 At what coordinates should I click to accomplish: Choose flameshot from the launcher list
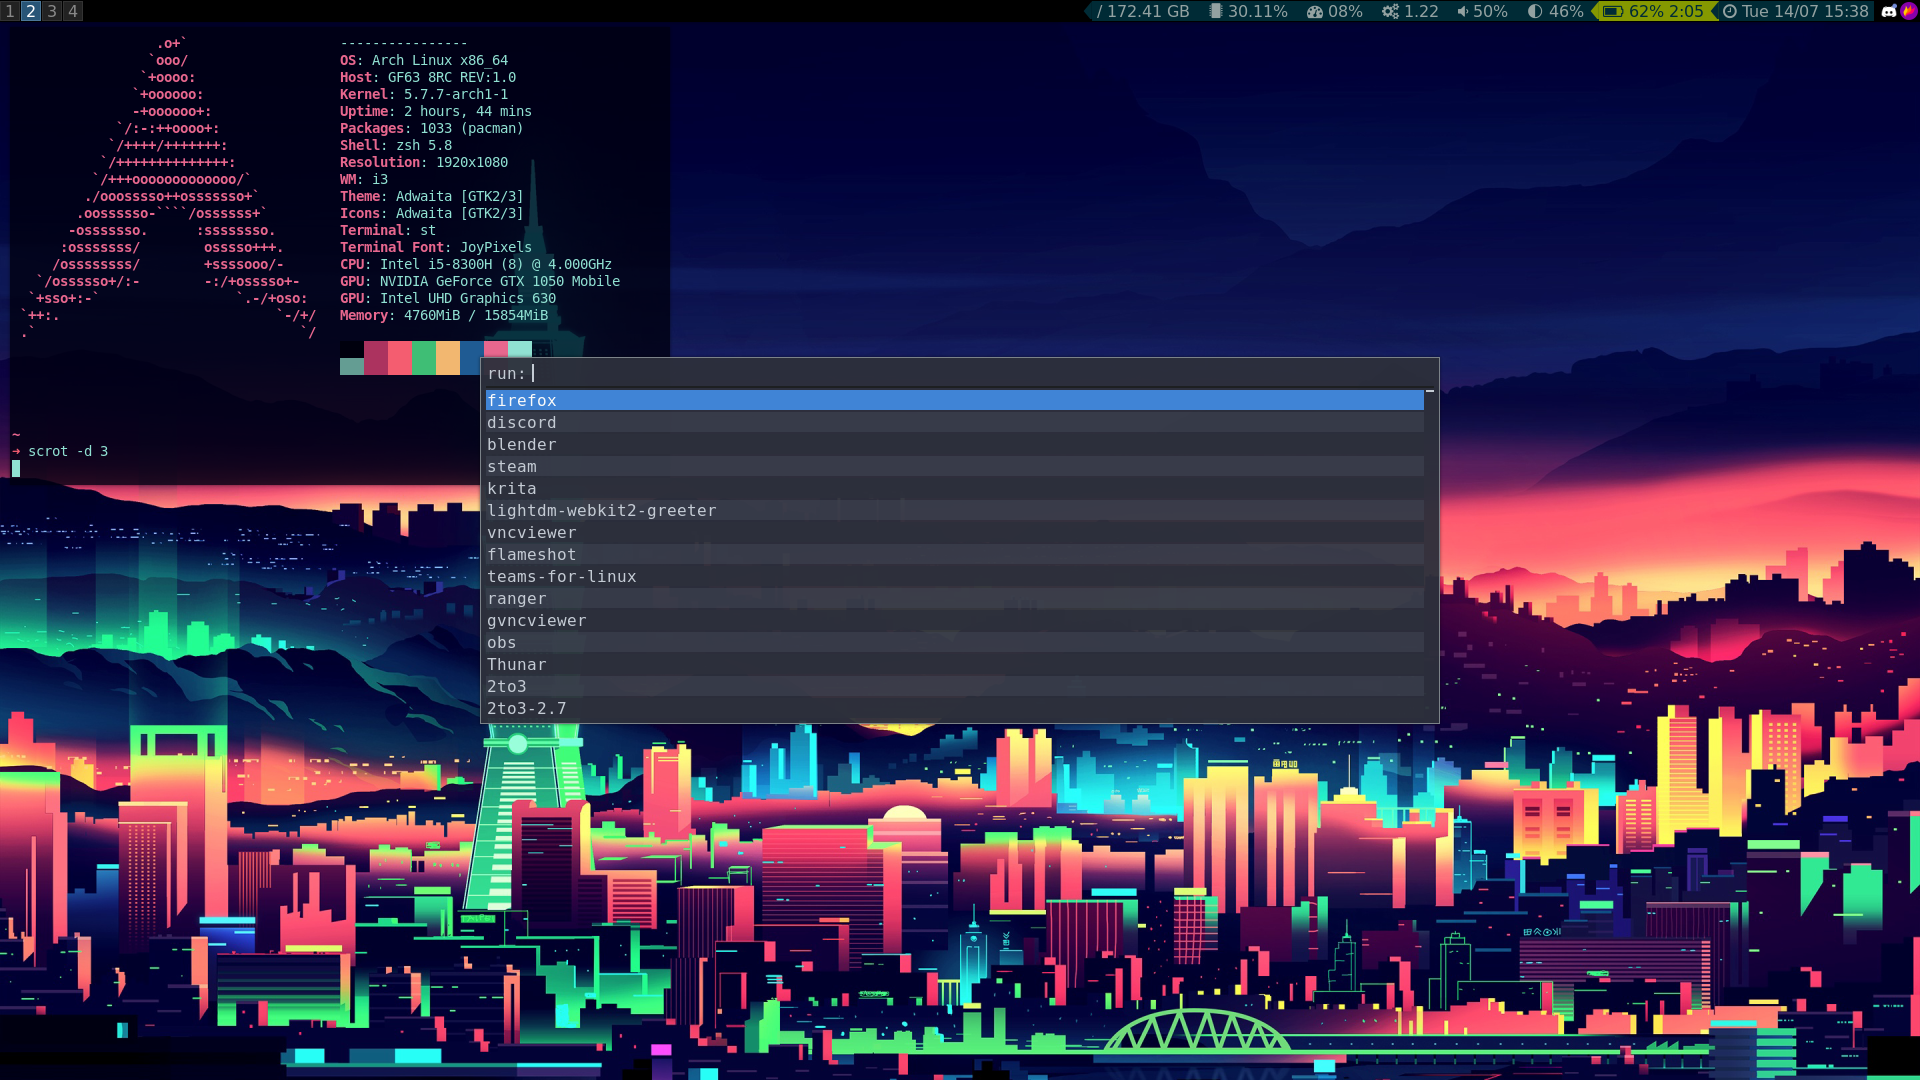click(954, 554)
